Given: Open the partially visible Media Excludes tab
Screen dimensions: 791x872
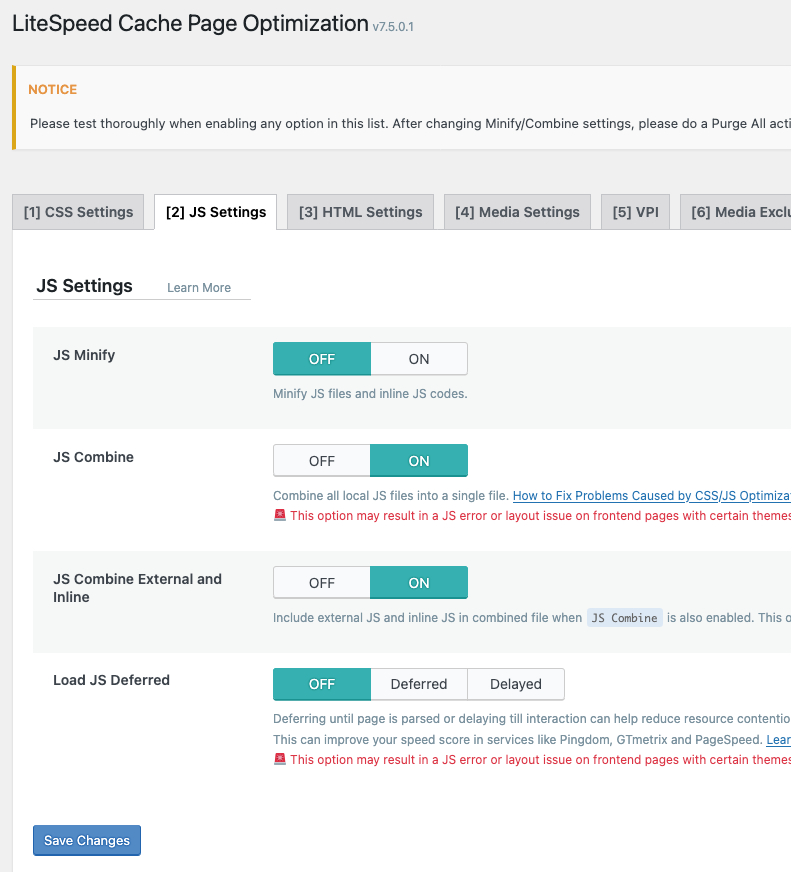Looking at the screenshot, I should pyautogui.click(x=738, y=212).
